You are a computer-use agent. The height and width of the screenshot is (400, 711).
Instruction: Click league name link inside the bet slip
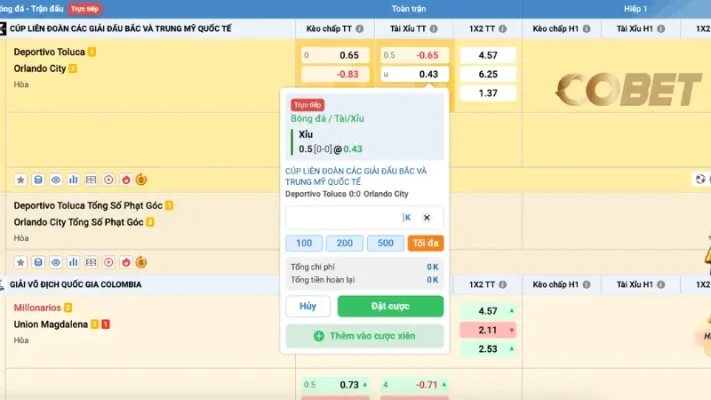356,176
